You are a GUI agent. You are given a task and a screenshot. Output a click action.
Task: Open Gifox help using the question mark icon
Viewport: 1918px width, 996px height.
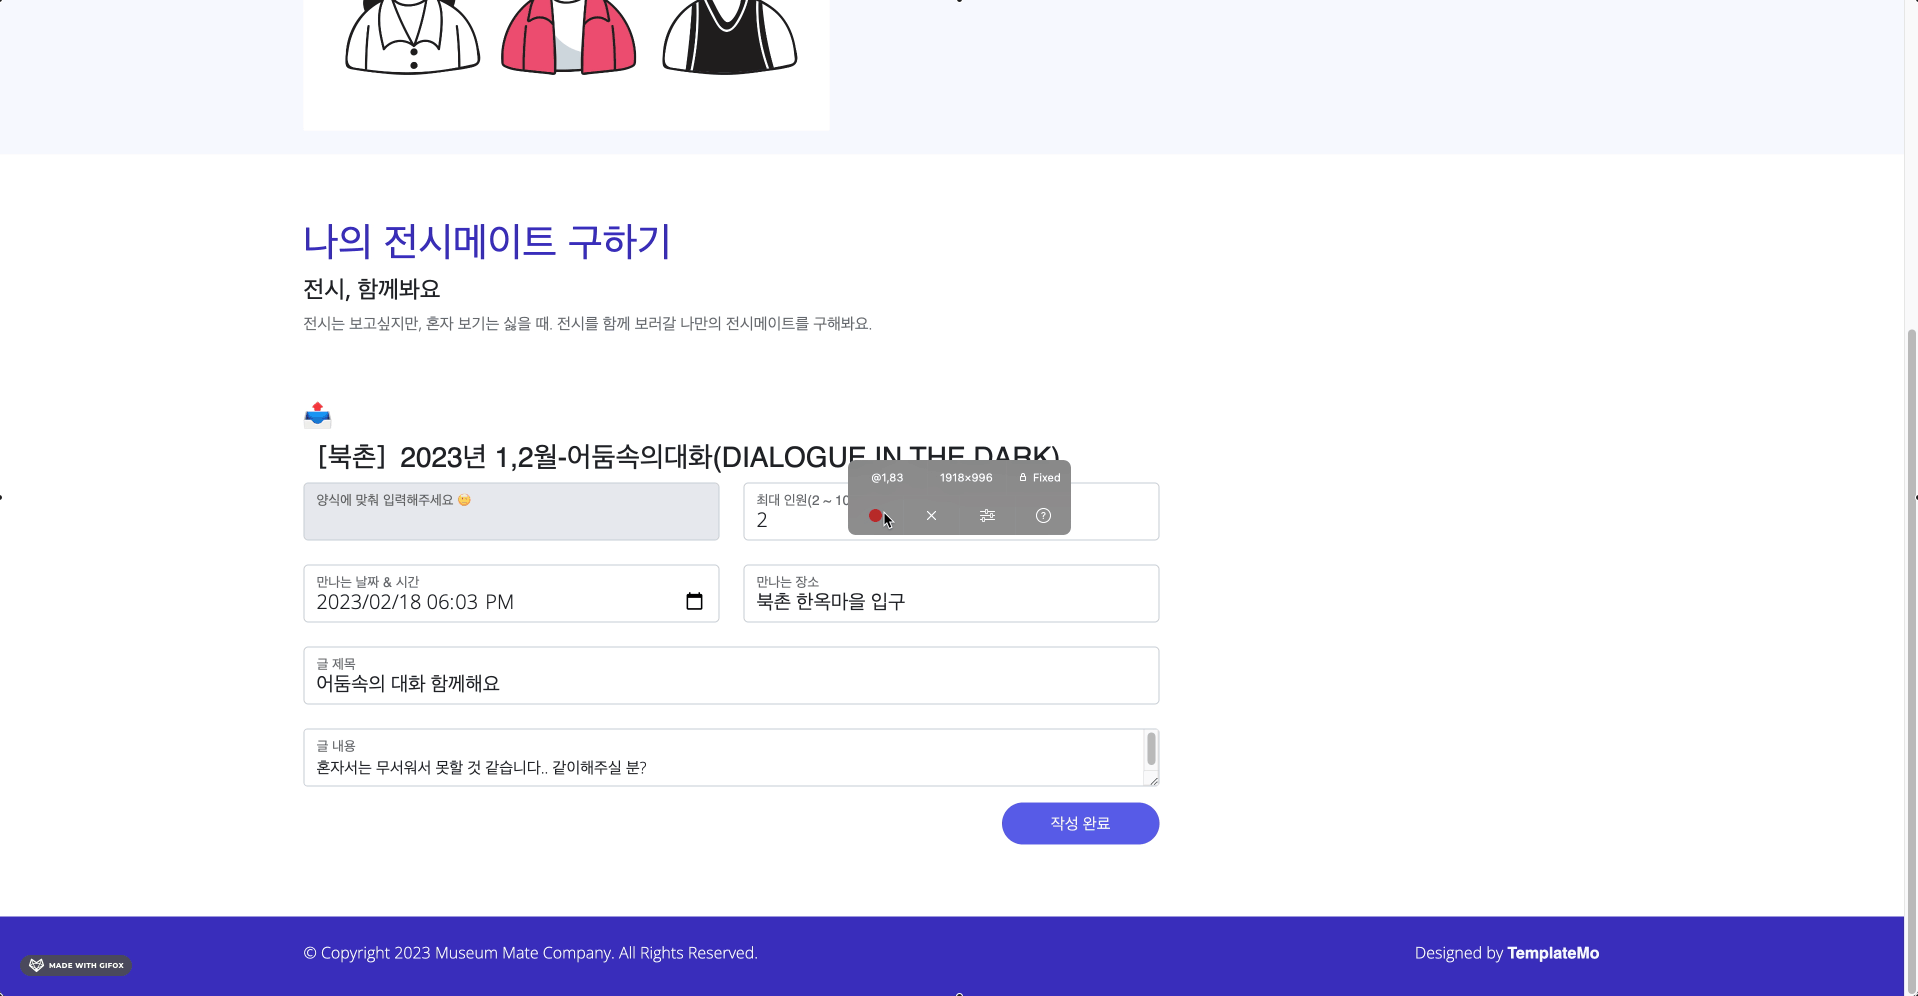click(1042, 515)
